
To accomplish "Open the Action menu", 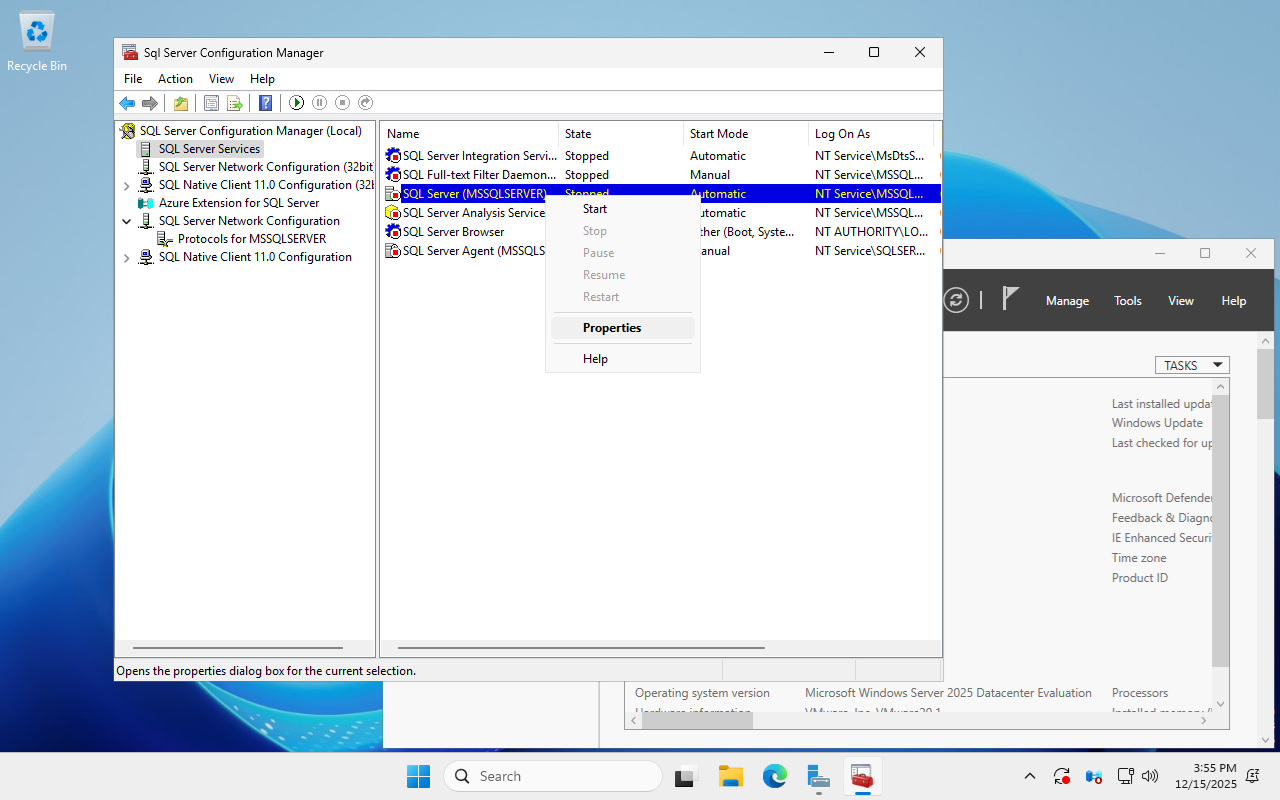I will click(x=175, y=78).
